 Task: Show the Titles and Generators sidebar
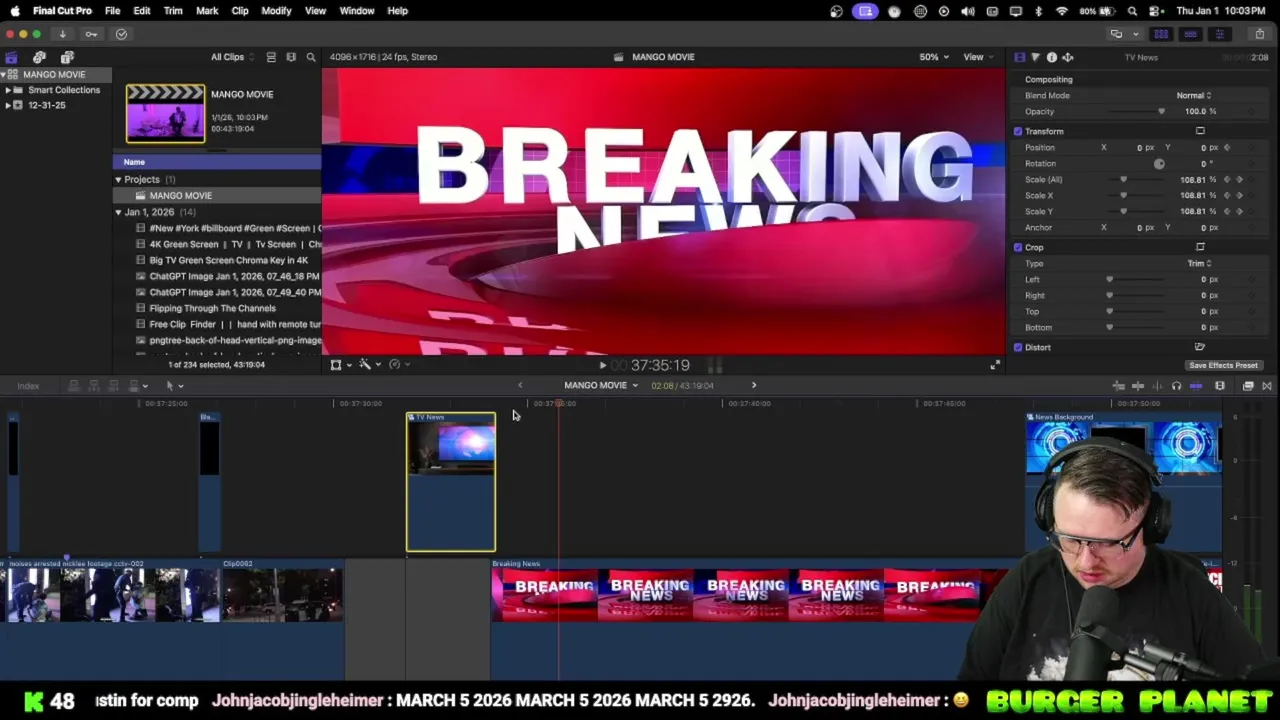tap(67, 57)
